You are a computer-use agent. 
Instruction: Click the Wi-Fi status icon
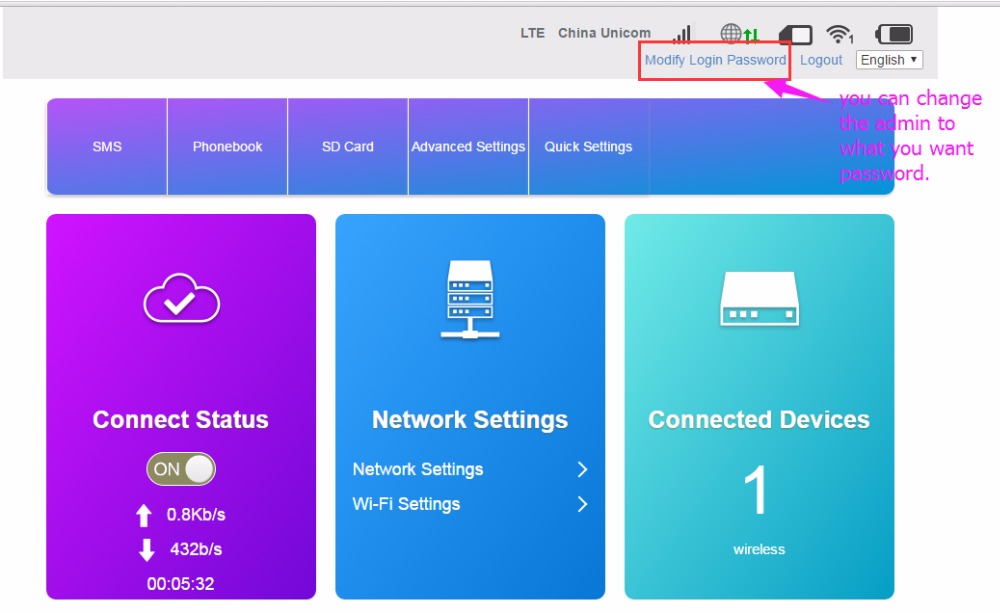839,35
